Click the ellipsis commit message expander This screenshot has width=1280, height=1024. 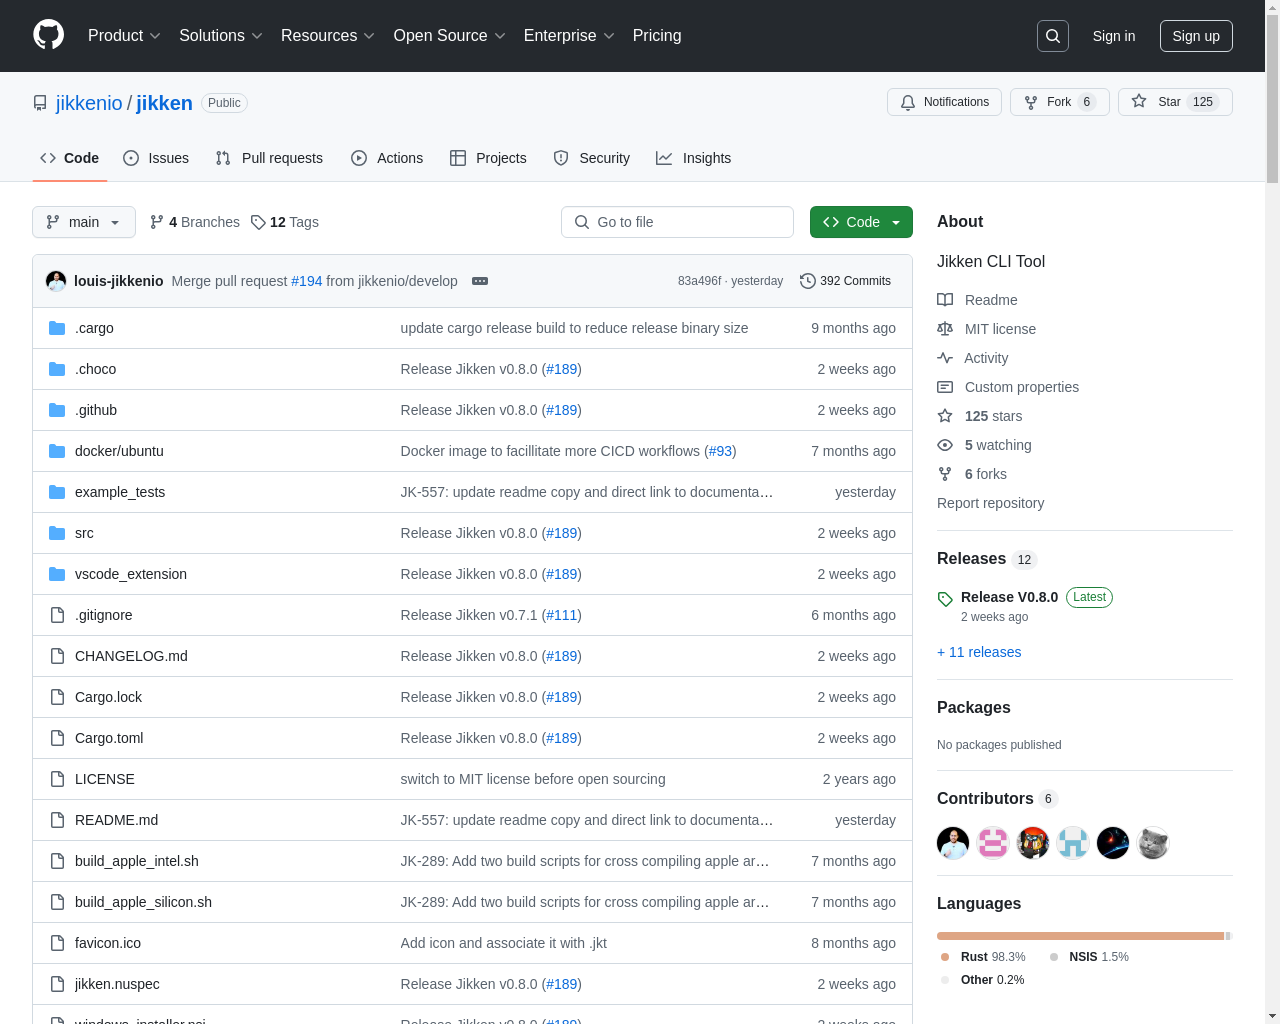point(480,281)
